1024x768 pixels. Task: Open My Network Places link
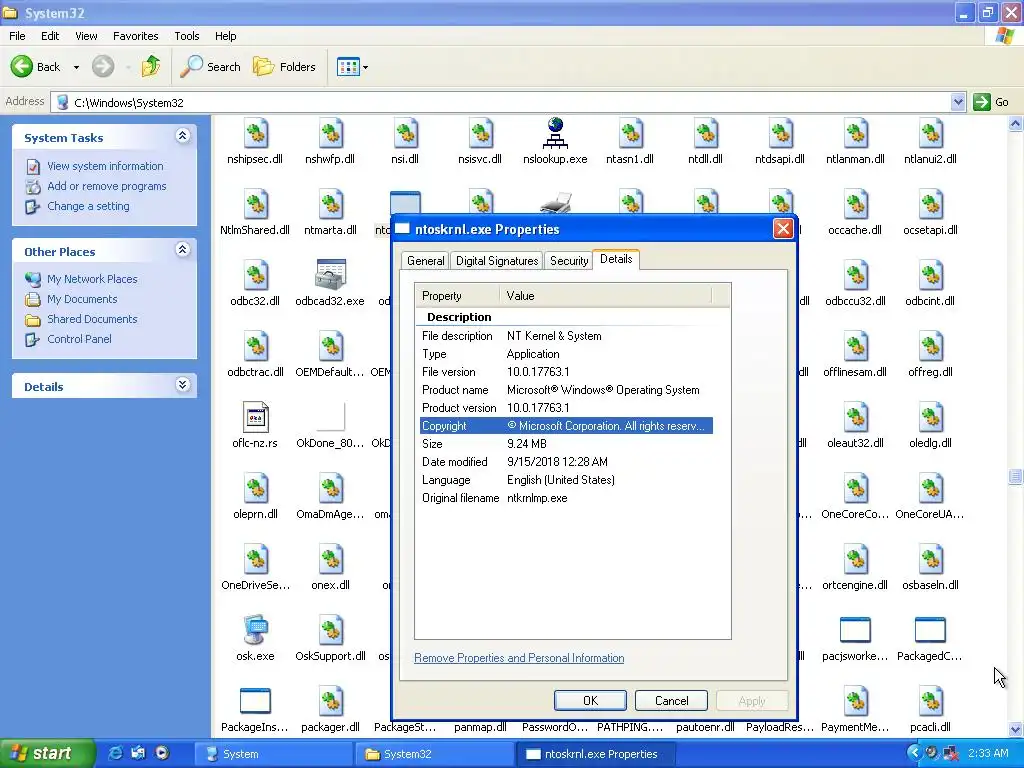tap(92, 279)
